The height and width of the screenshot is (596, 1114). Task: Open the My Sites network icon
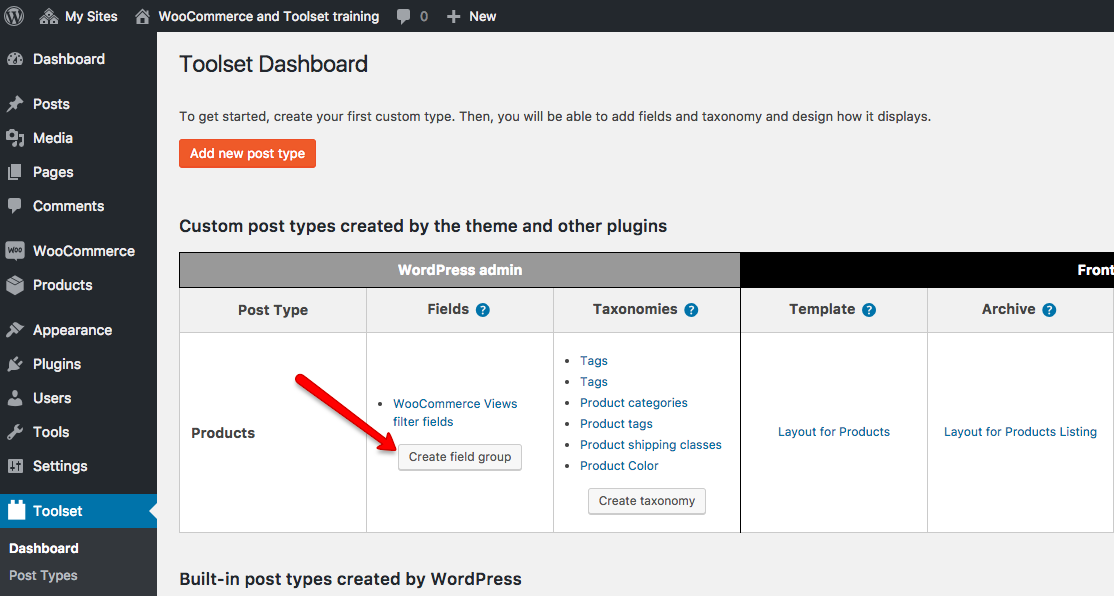[x=48, y=16]
